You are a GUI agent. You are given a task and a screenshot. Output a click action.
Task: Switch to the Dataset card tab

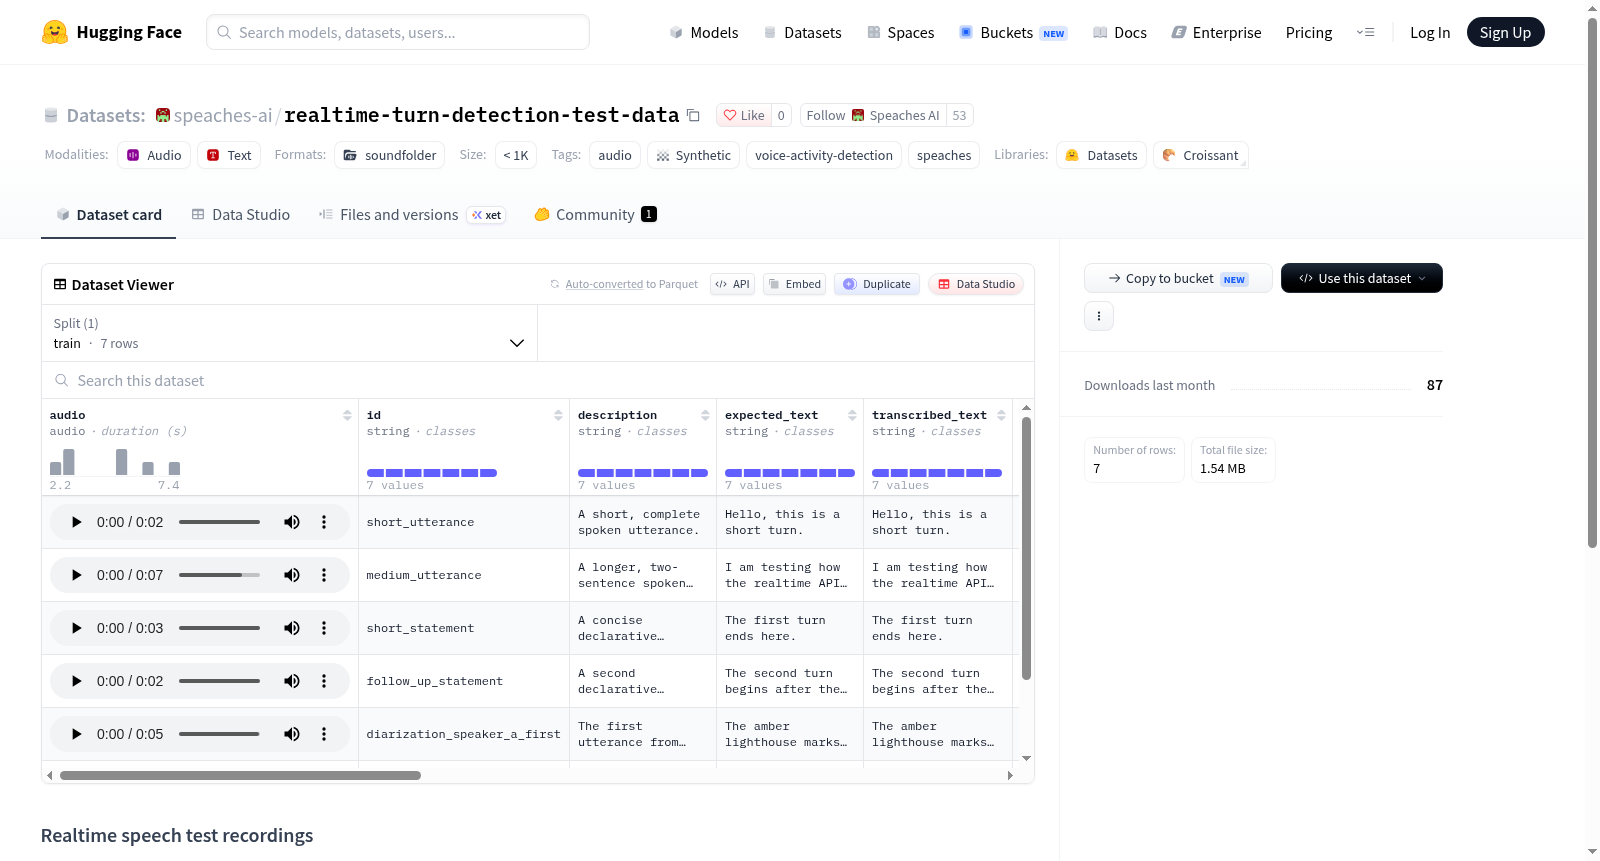pos(109,214)
